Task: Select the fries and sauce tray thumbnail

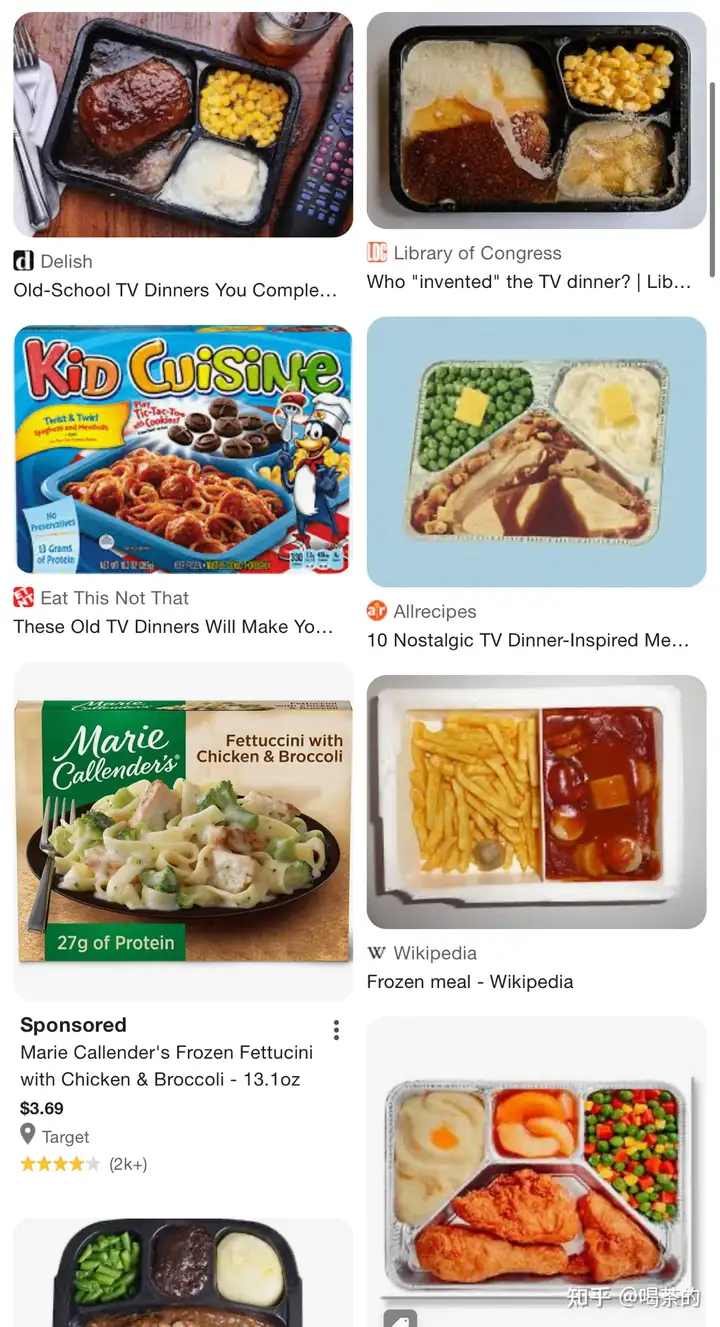Action: [537, 802]
